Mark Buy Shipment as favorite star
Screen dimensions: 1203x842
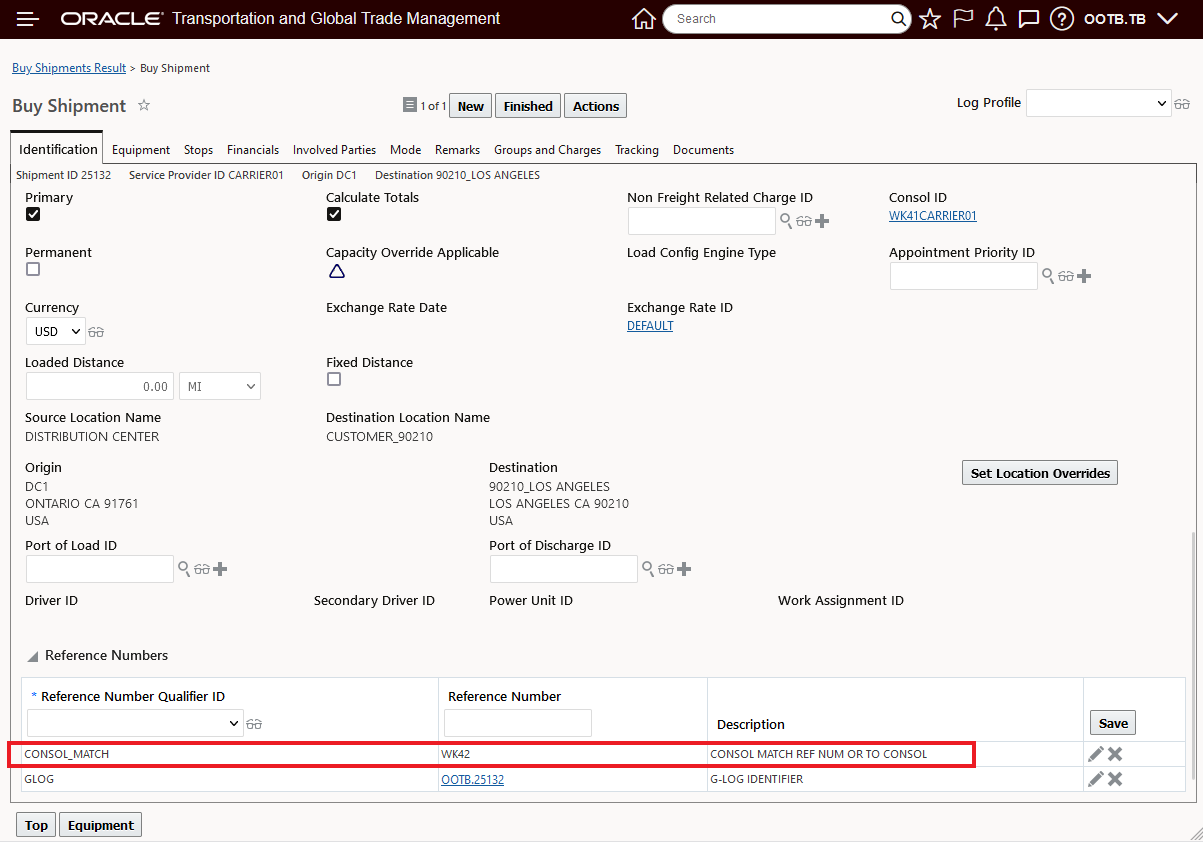(x=144, y=105)
